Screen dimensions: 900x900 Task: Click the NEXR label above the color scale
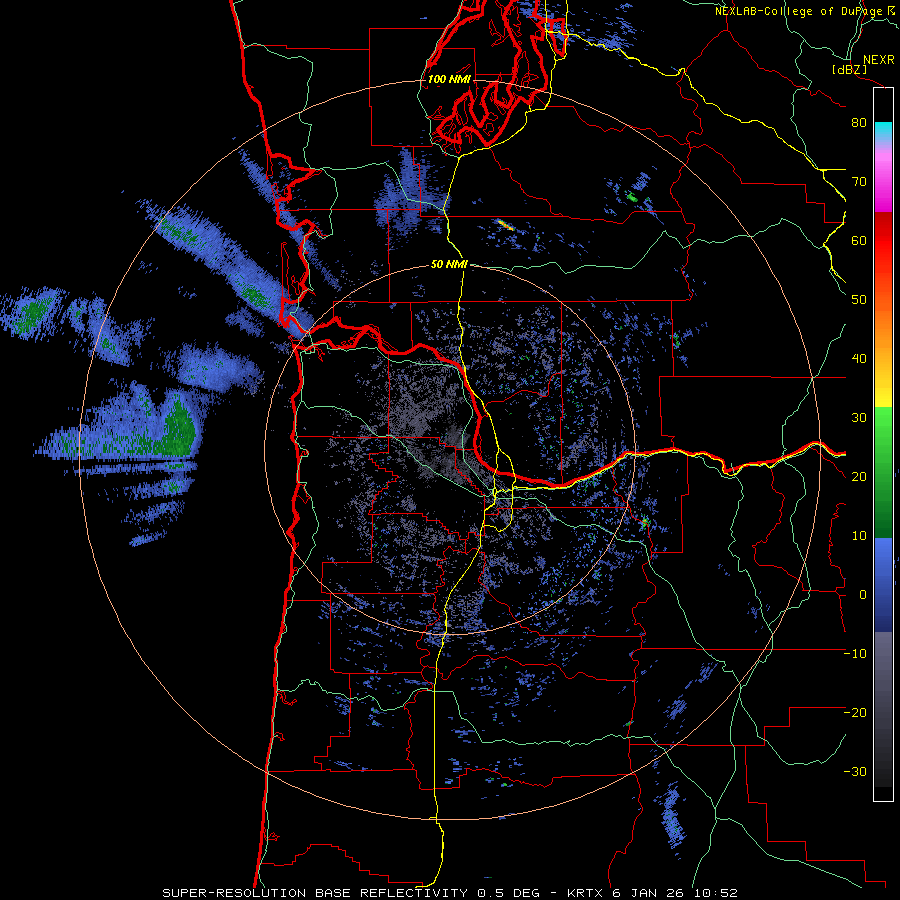(878, 60)
